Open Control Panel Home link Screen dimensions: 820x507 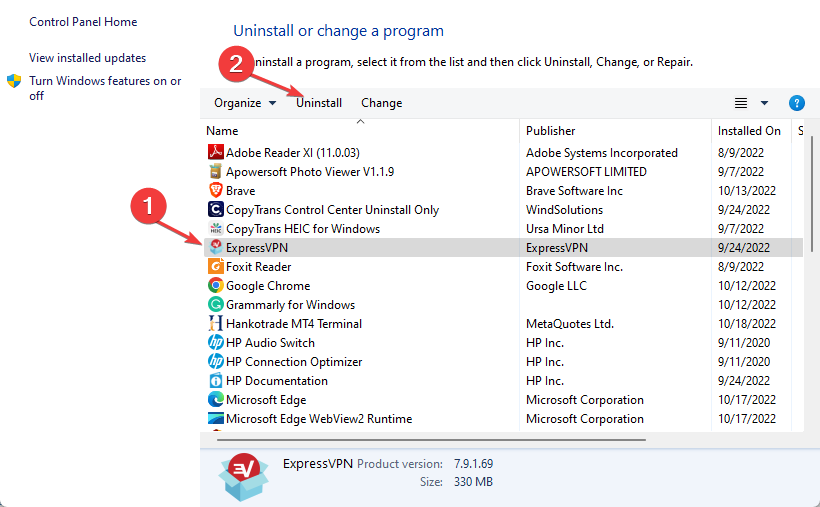(83, 22)
